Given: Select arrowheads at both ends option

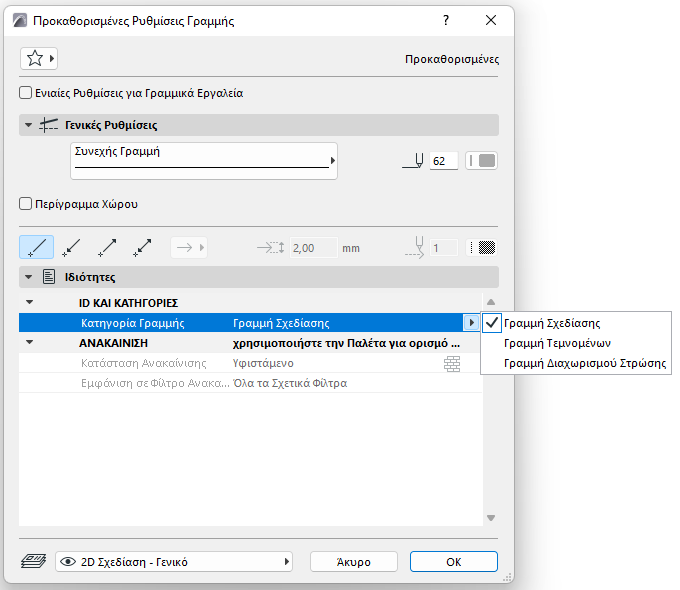Looking at the screenshot, I should pos(142,247).
